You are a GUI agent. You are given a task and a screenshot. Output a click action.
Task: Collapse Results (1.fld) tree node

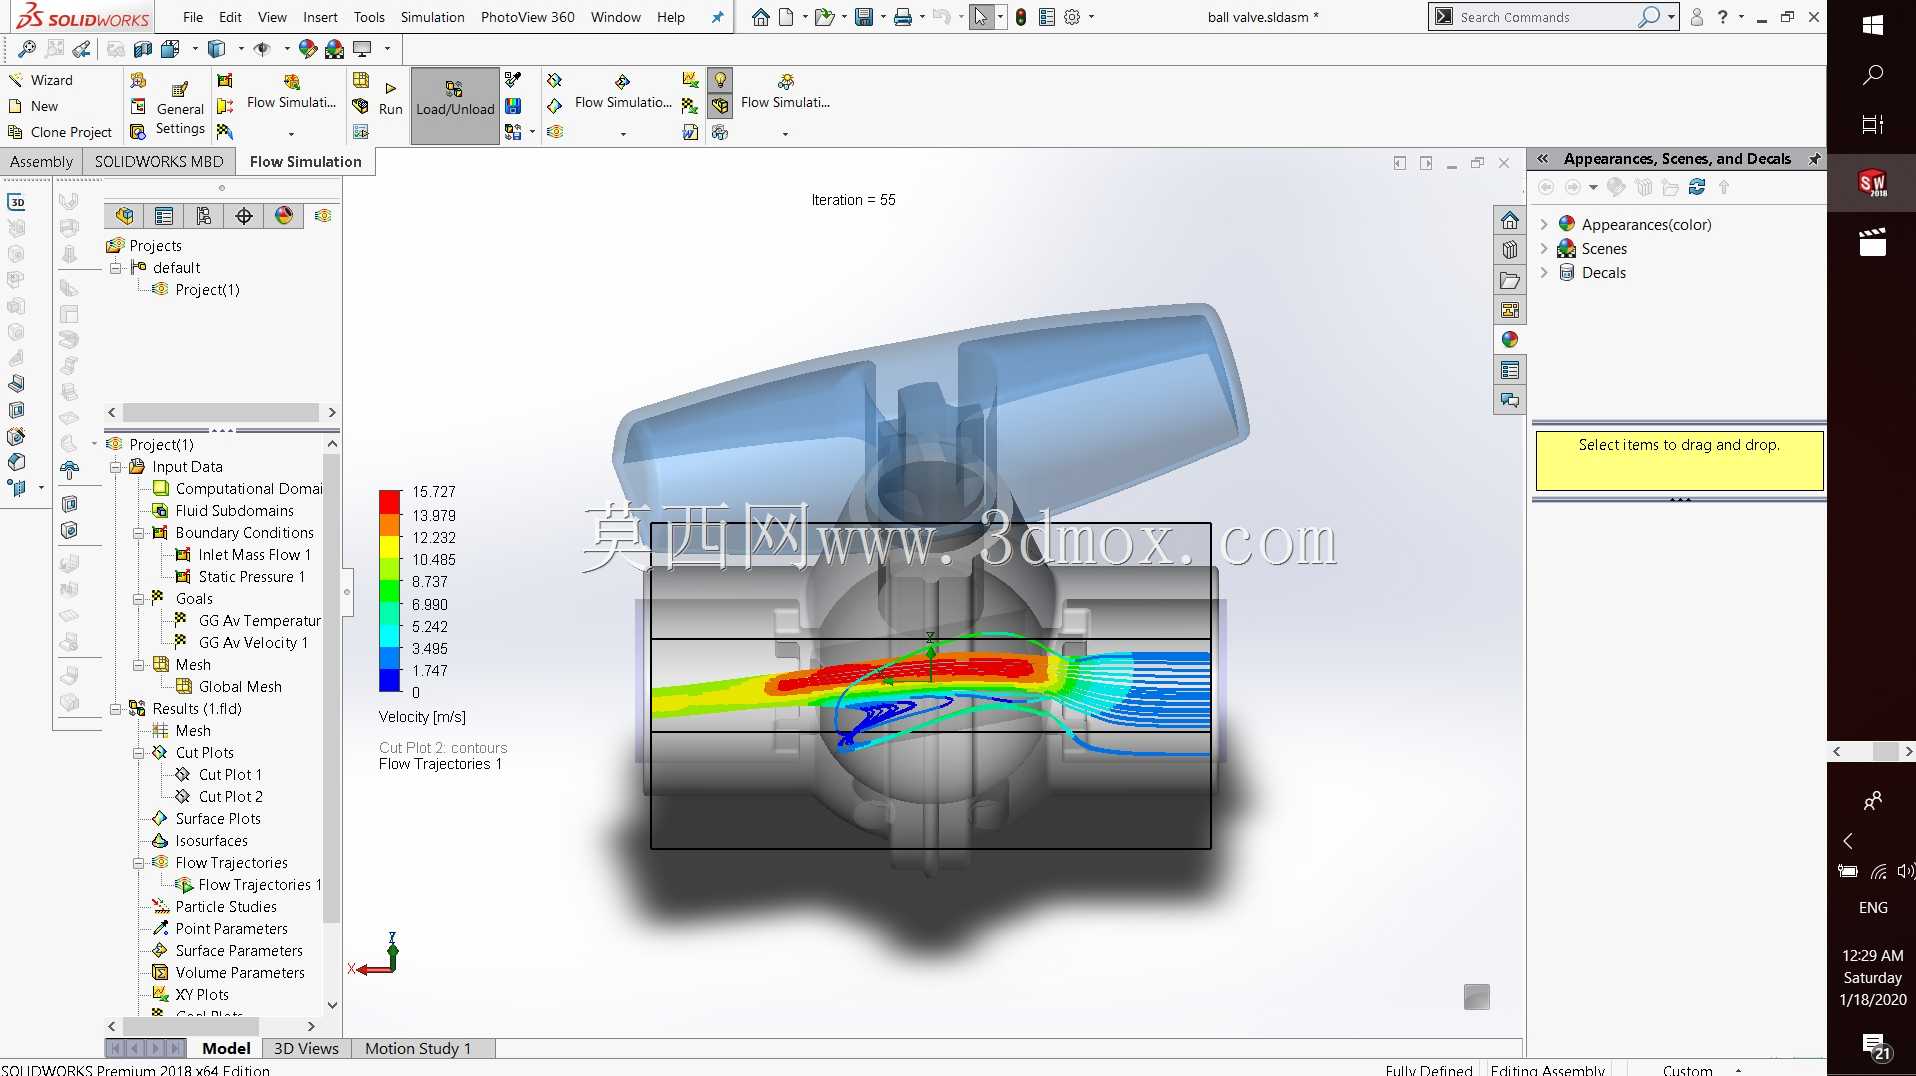[116, 709]
